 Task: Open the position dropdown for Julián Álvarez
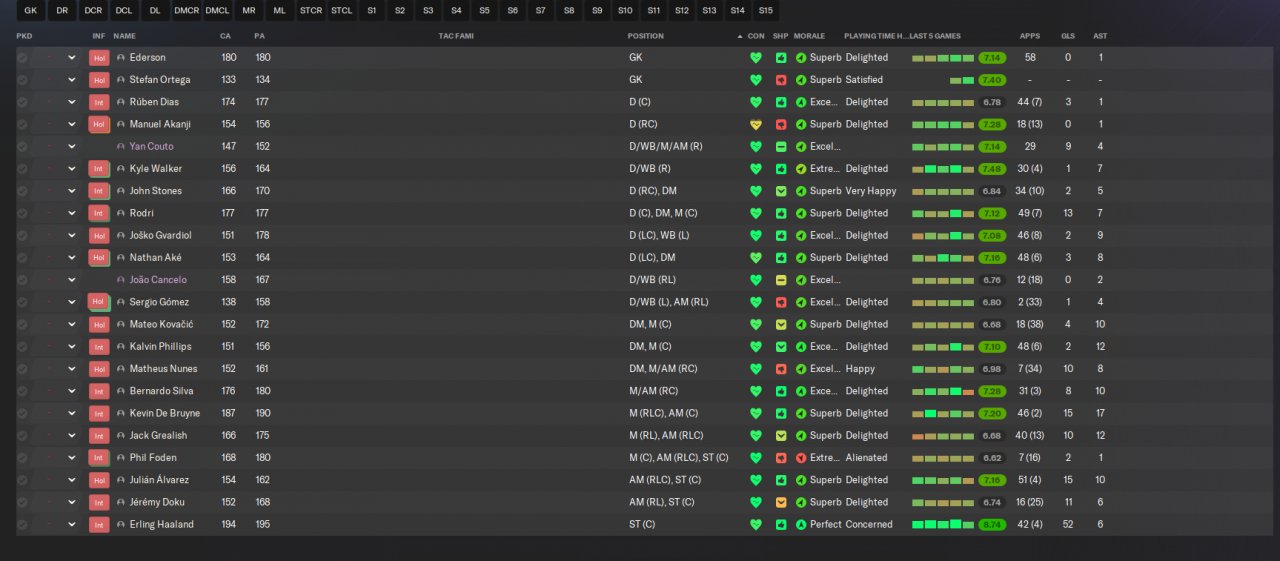point(72,480)
